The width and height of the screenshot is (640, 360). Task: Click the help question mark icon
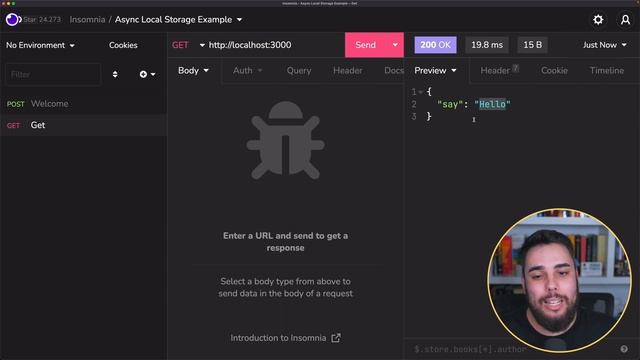(x=624, y=349)
